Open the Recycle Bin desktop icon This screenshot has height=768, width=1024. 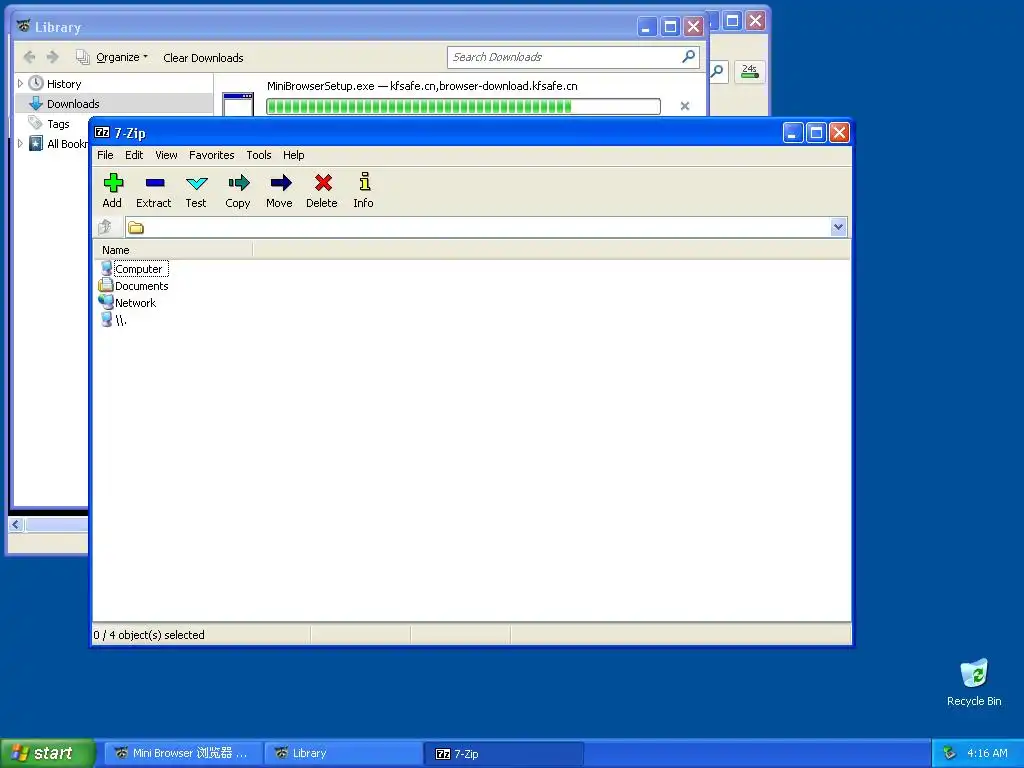[x=974, y=682]
